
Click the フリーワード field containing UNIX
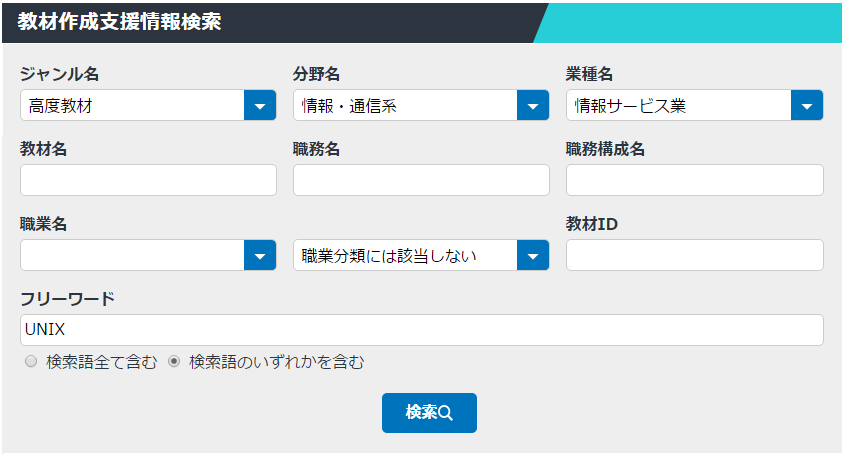422,330
